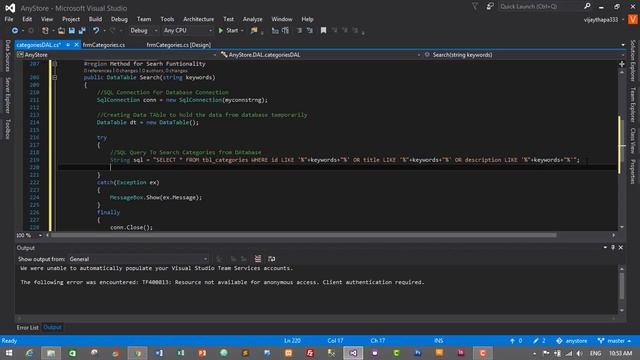
Task: Open the Help menu
Action: pos(307,19)
